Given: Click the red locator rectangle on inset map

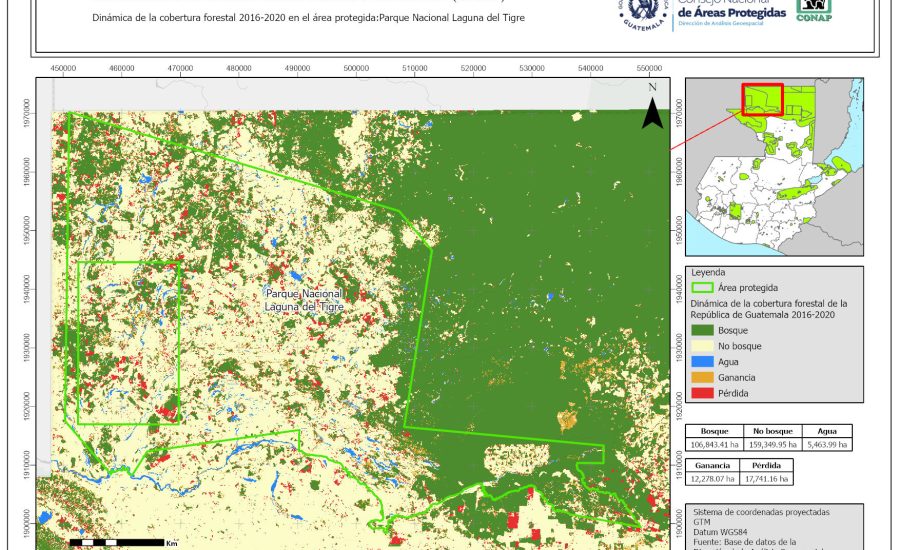Looking at the screenshot, I should point(761,100).
